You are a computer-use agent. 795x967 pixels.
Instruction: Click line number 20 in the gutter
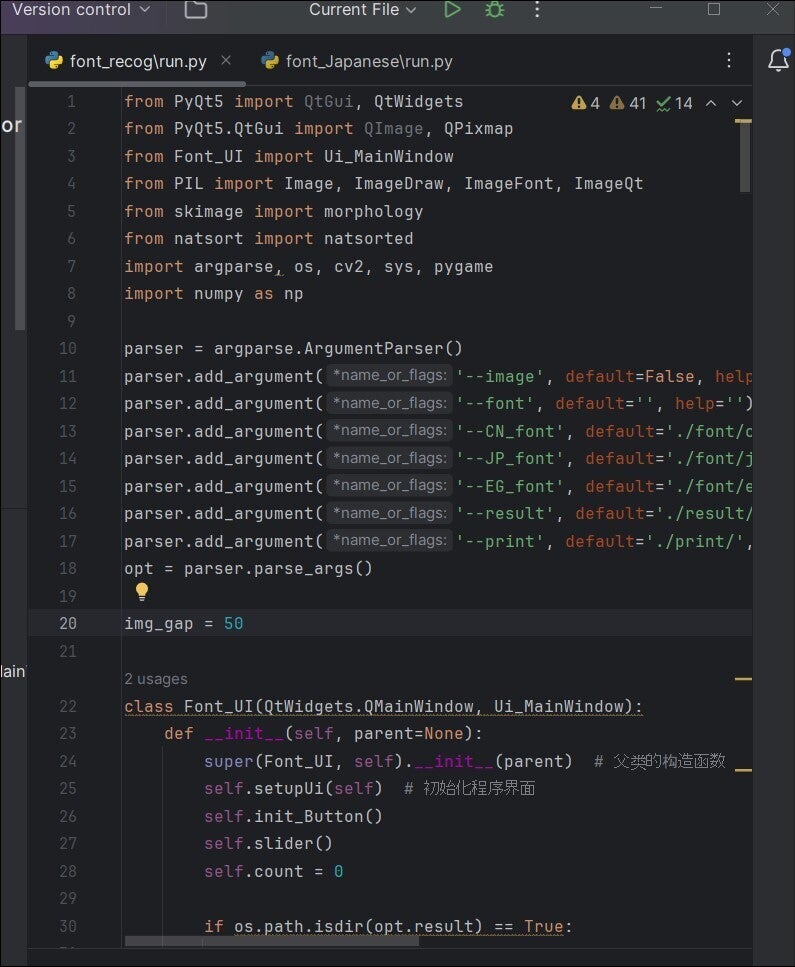67,623
